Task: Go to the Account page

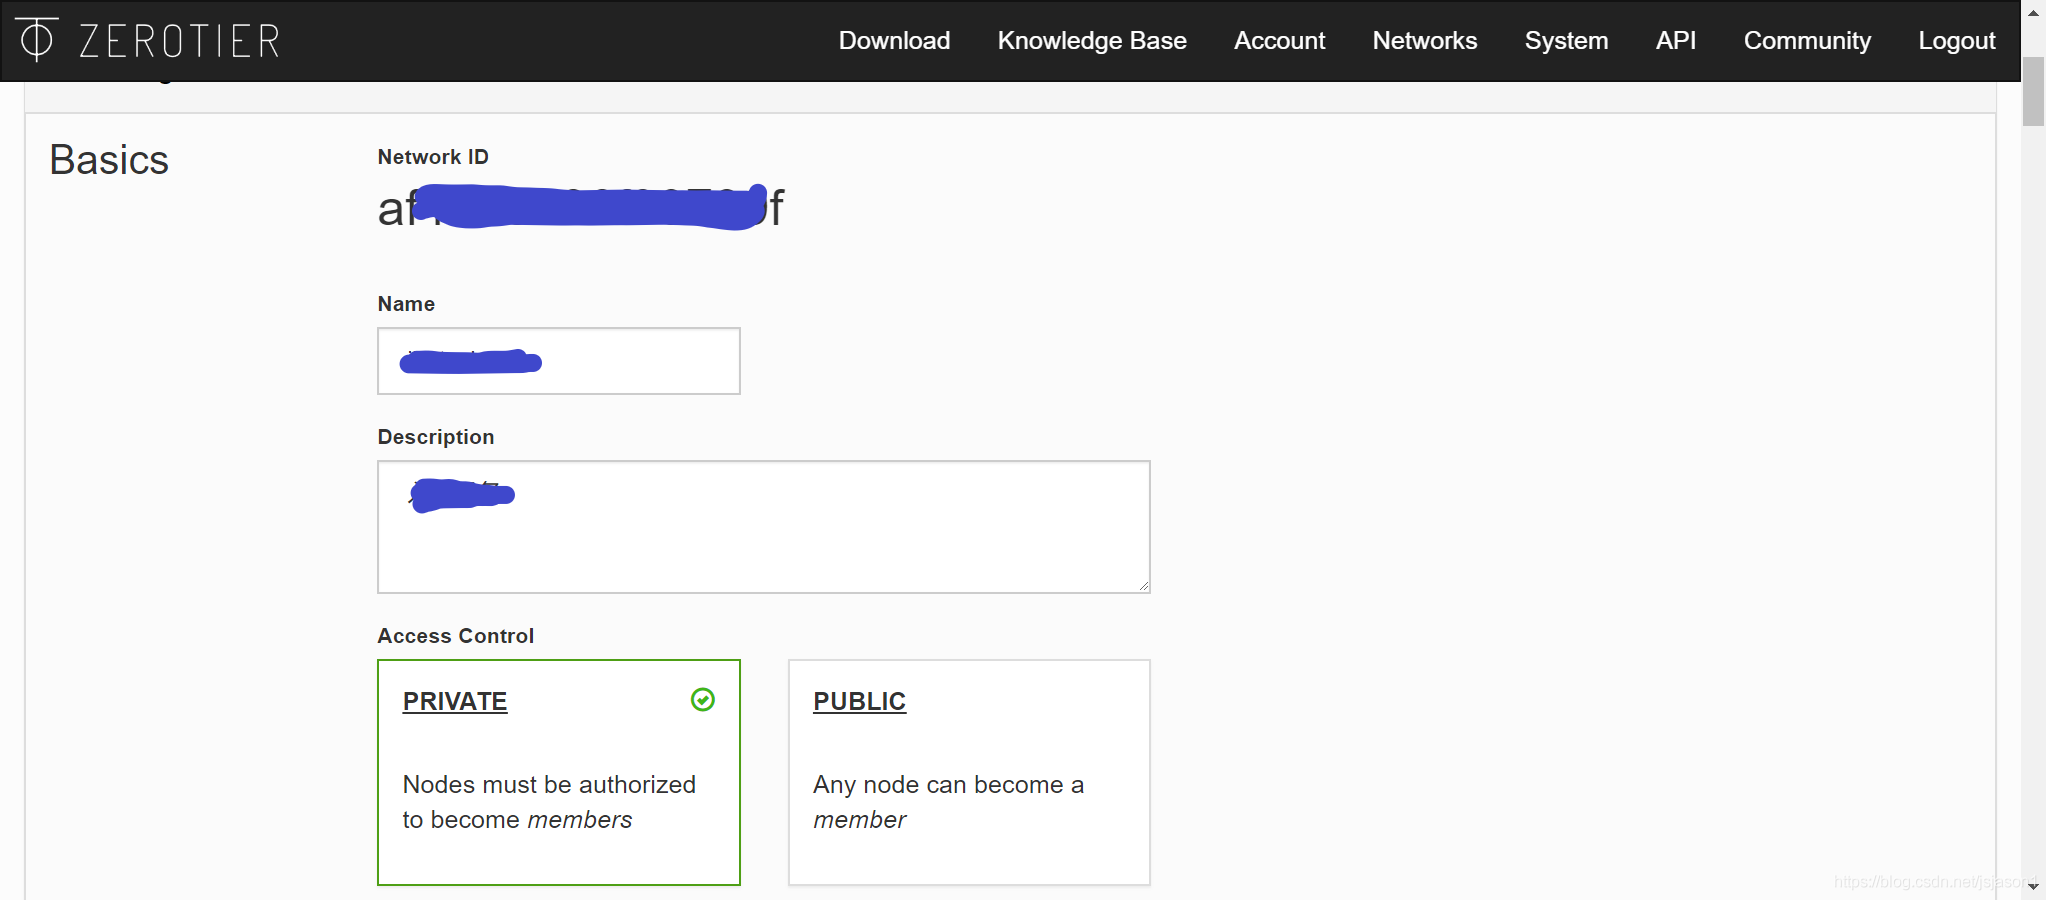Action: point(1279,40)
